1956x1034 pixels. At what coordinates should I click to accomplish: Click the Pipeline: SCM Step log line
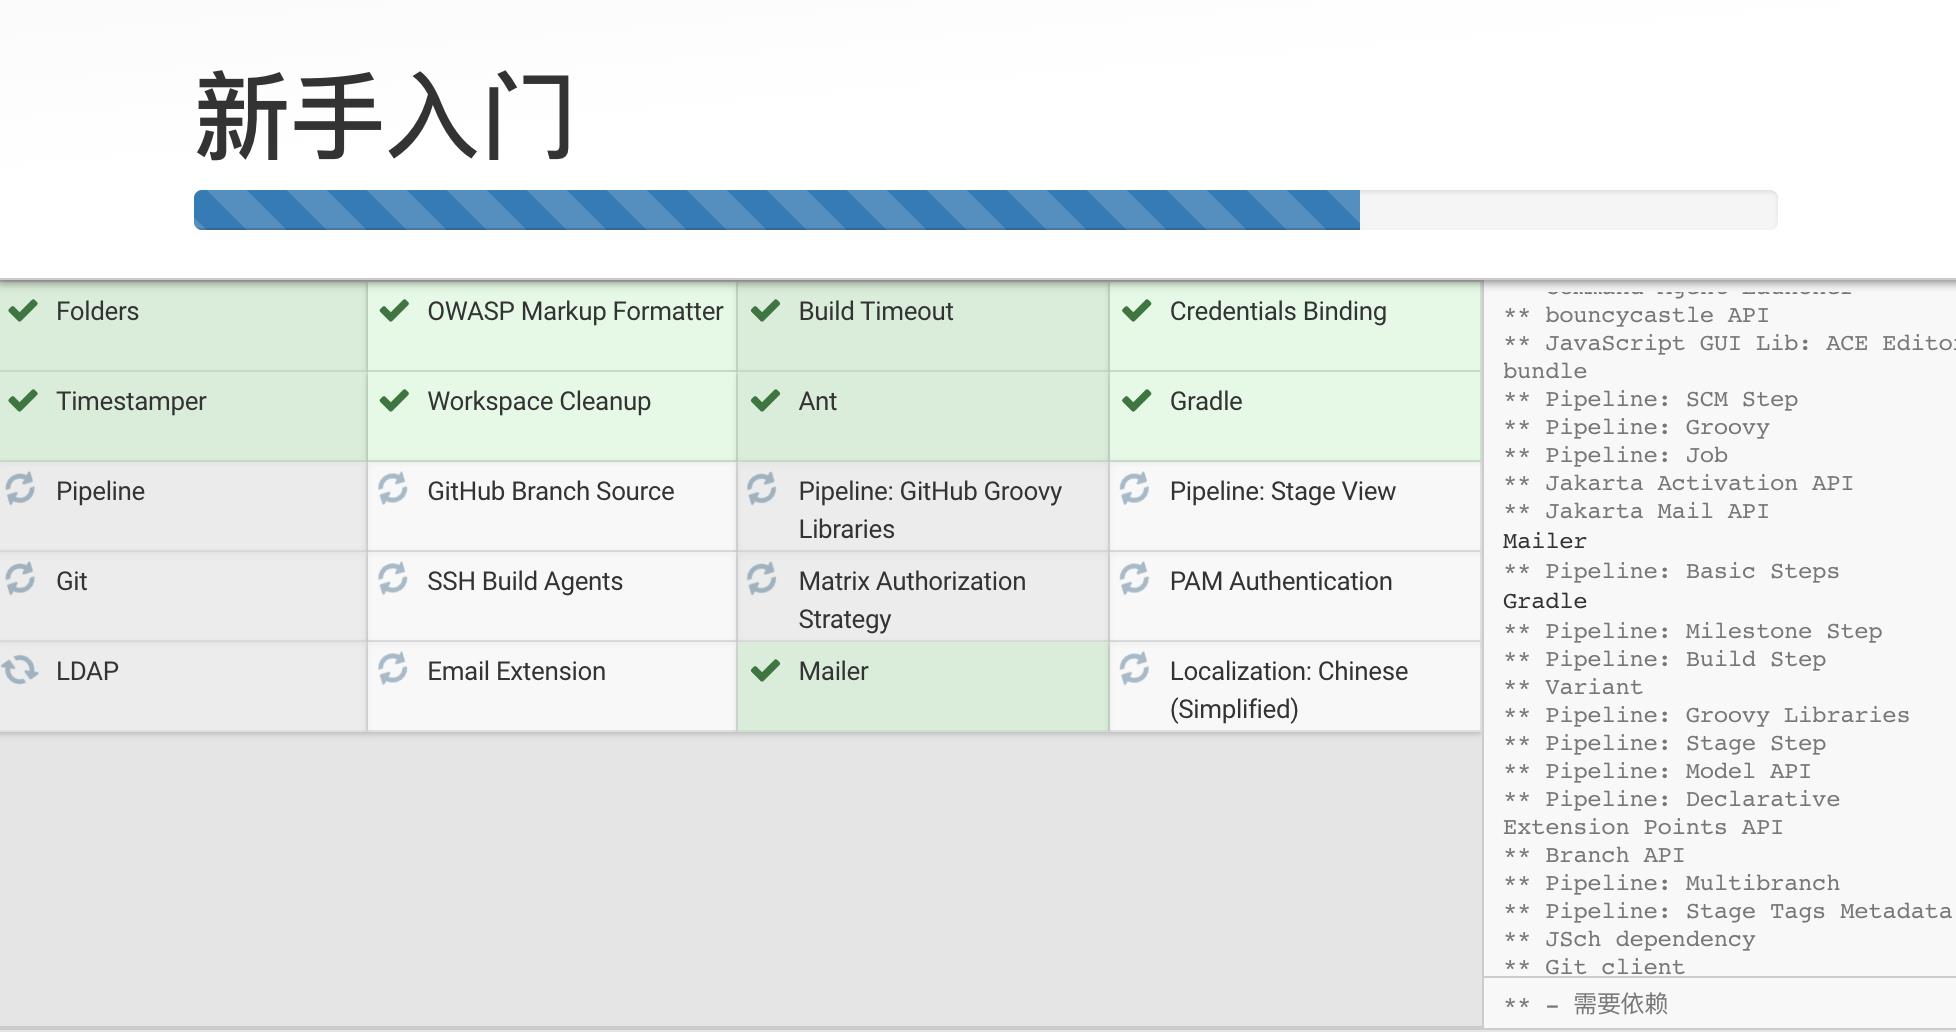point(1650,399)
